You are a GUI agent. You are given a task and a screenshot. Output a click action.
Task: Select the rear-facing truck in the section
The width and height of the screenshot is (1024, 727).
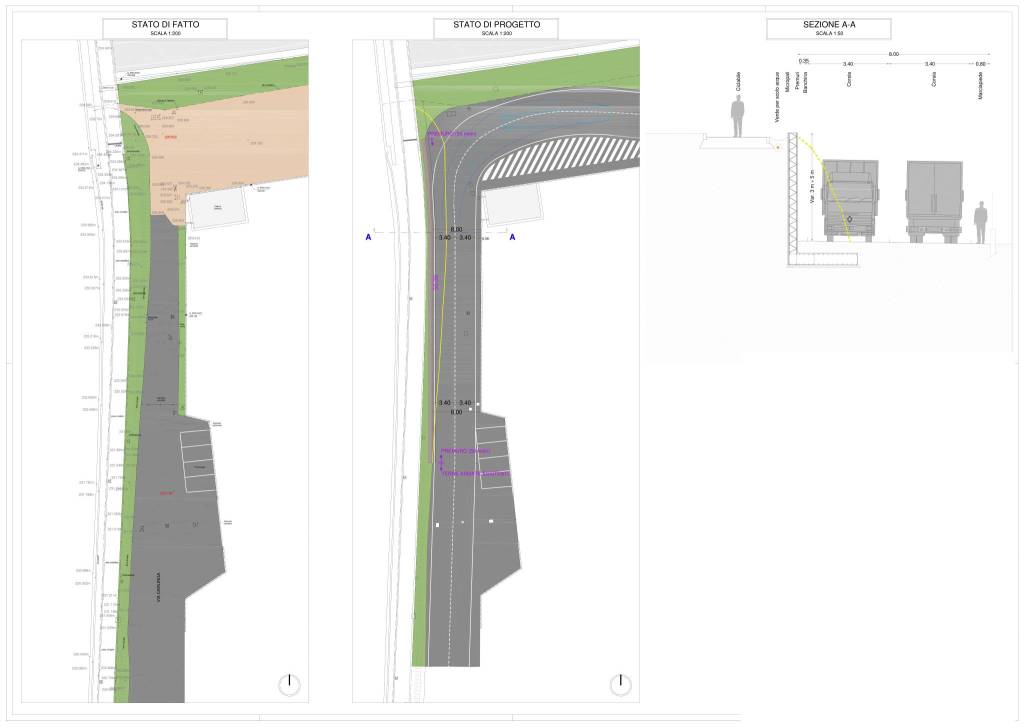coord(934,201)
